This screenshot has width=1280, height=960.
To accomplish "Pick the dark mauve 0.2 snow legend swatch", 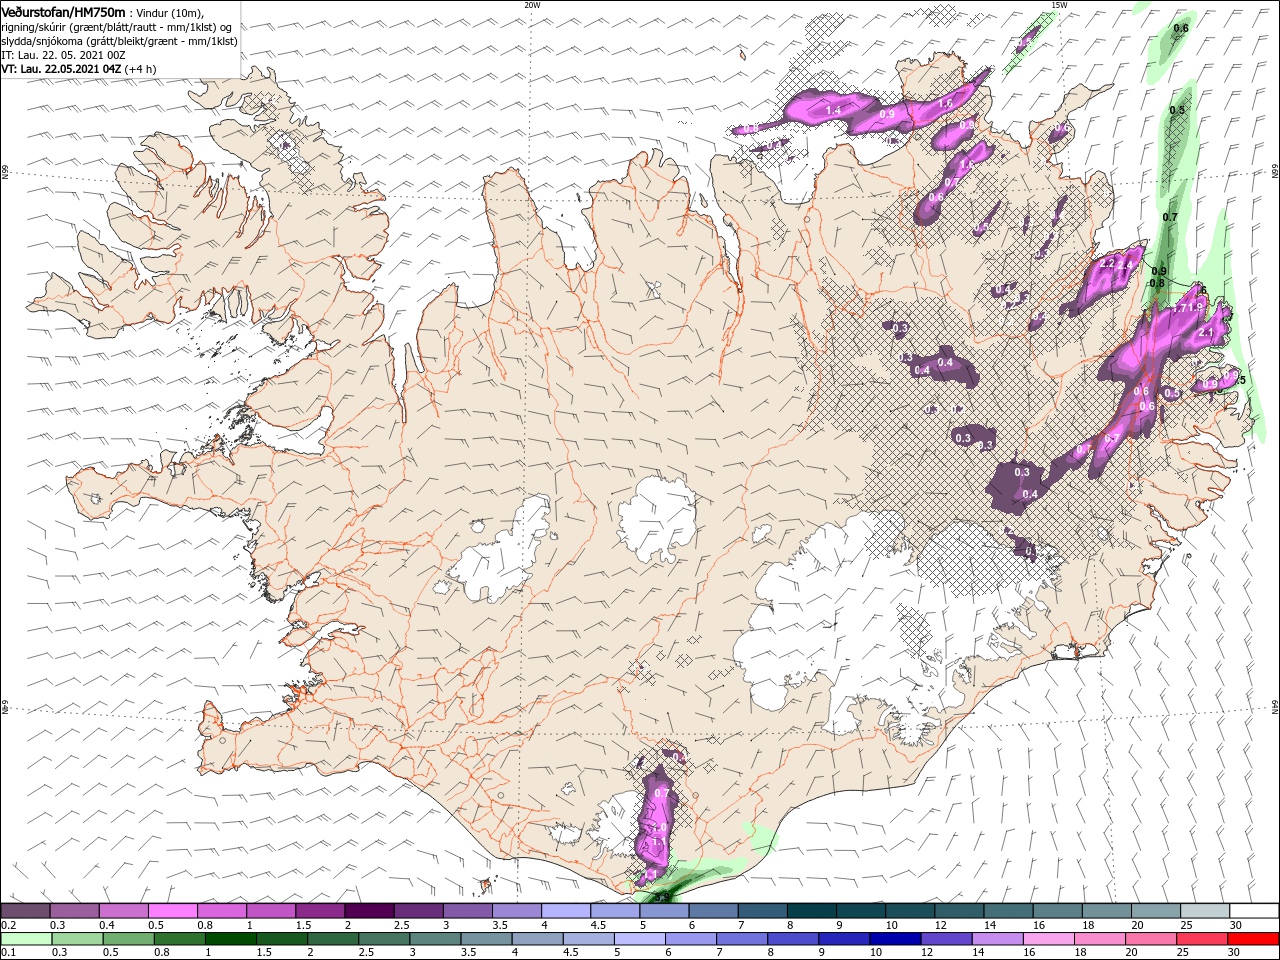I will click(25, 911).
